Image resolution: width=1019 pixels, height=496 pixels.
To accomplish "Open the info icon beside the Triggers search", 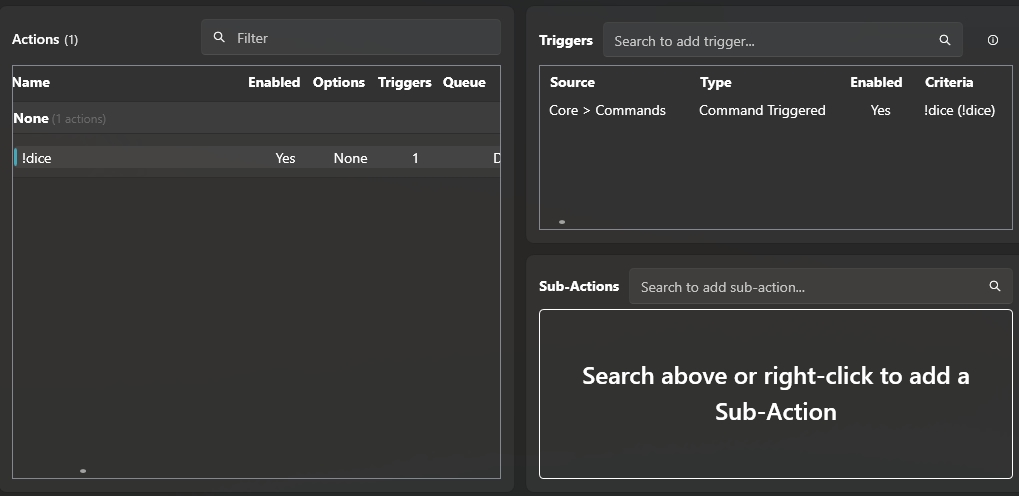I will tap(992, 41).
